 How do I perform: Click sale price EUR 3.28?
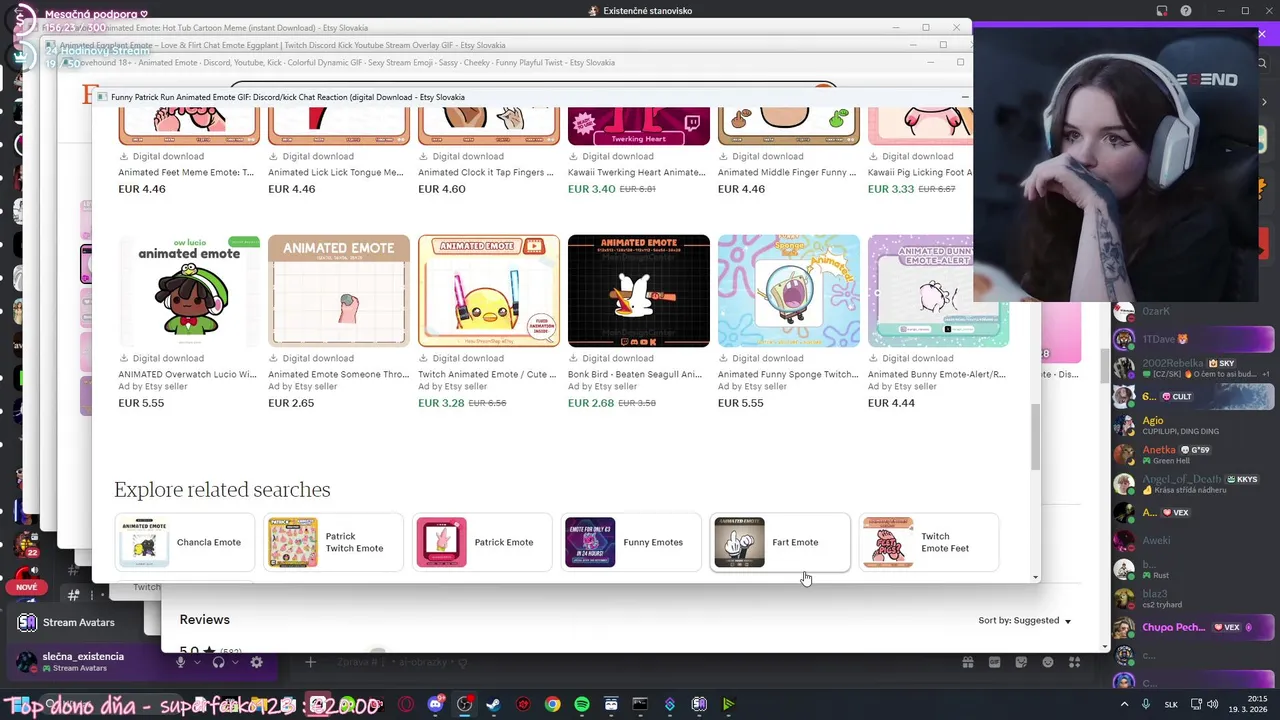pos(441,403)
